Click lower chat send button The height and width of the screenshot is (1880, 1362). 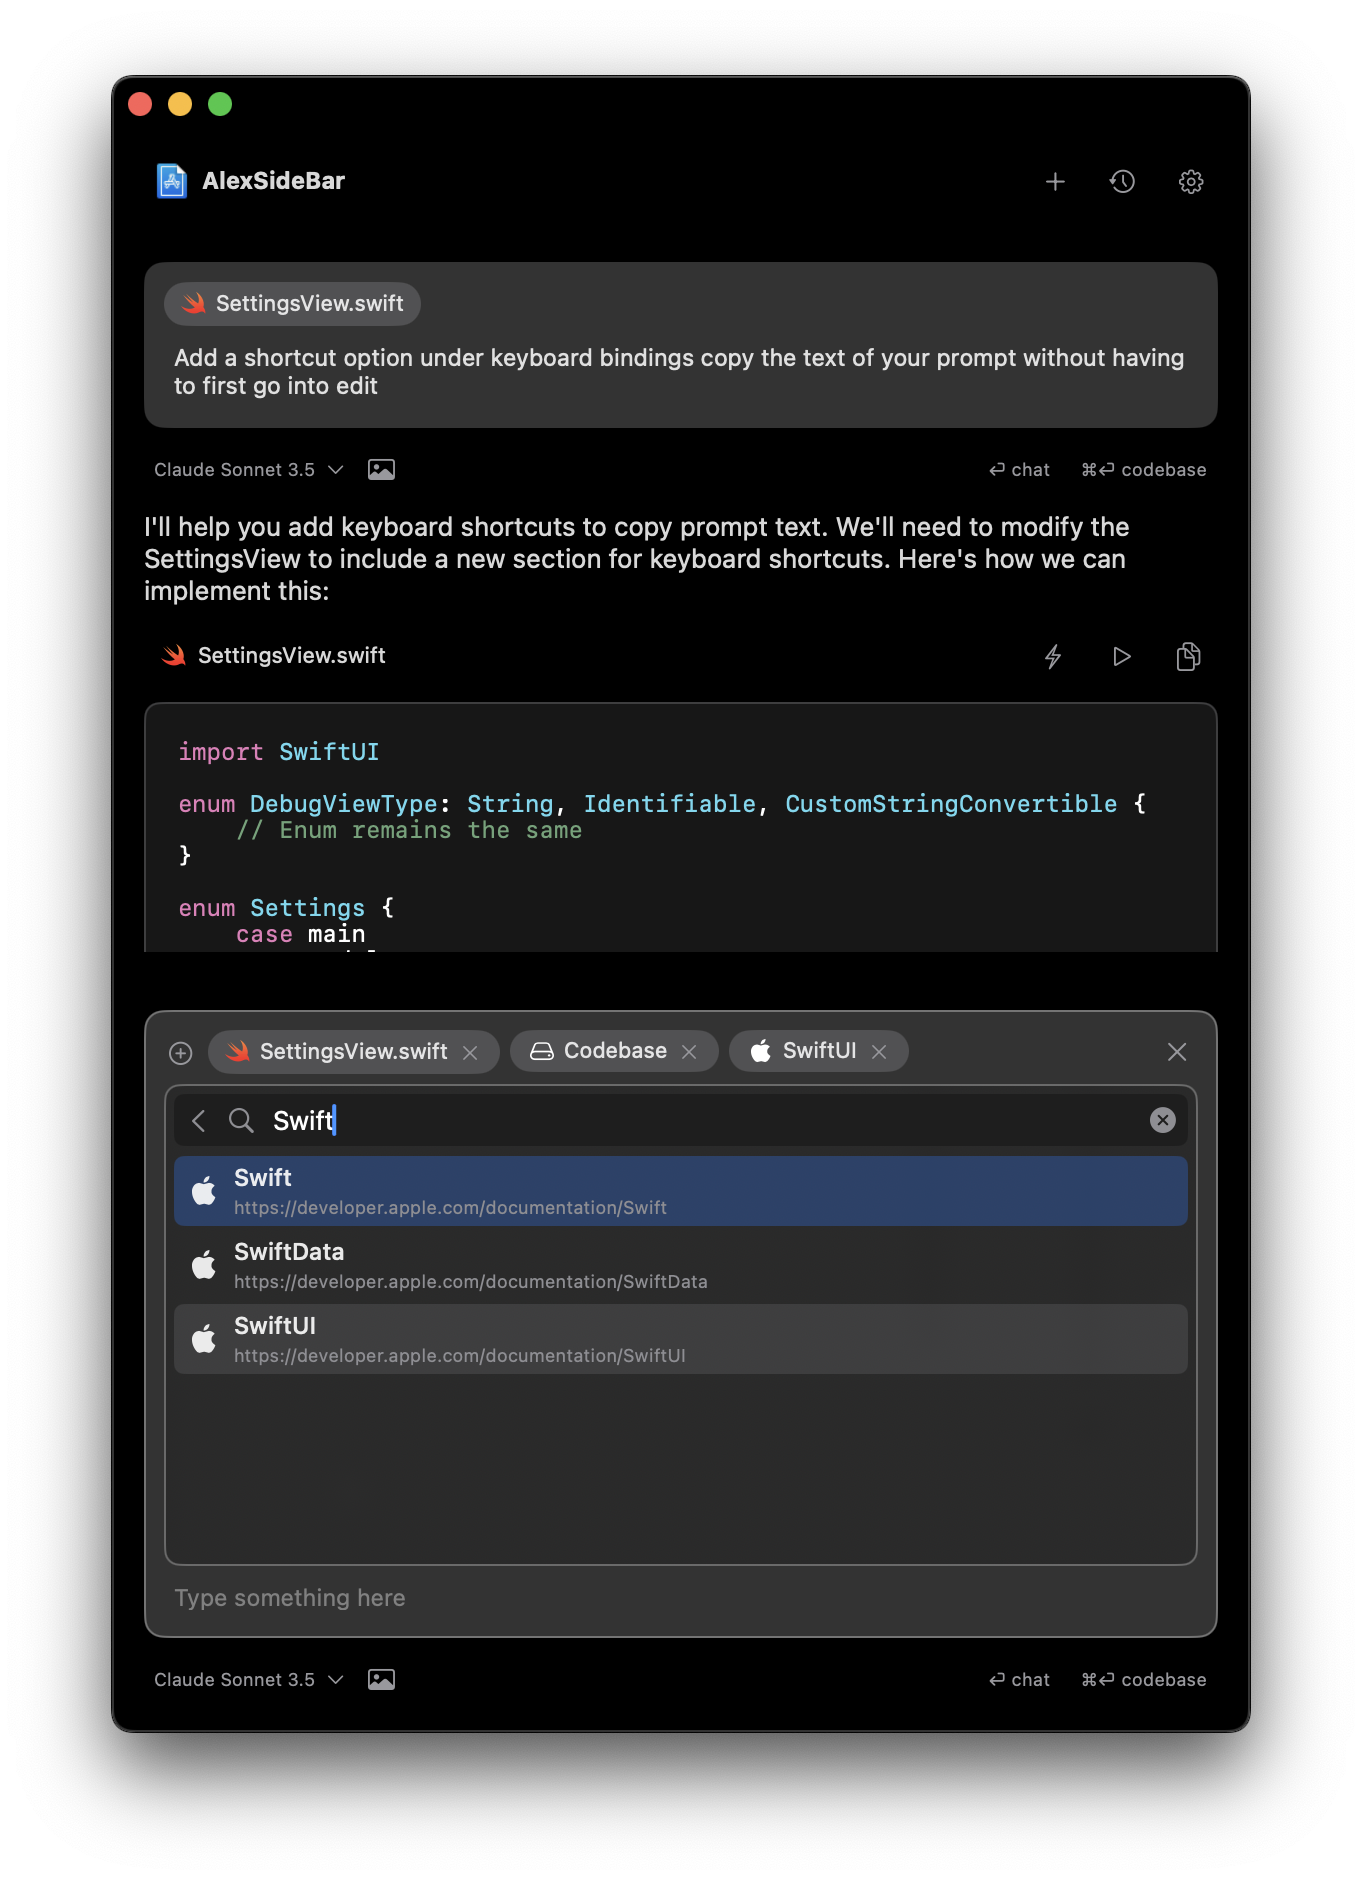coord(1019,1680)
